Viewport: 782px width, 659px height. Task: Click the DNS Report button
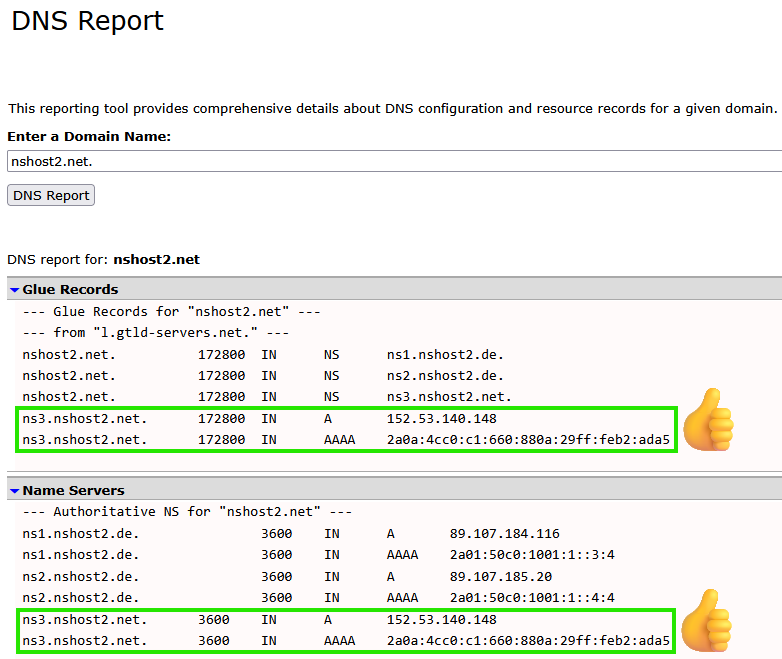pos(51,195)
